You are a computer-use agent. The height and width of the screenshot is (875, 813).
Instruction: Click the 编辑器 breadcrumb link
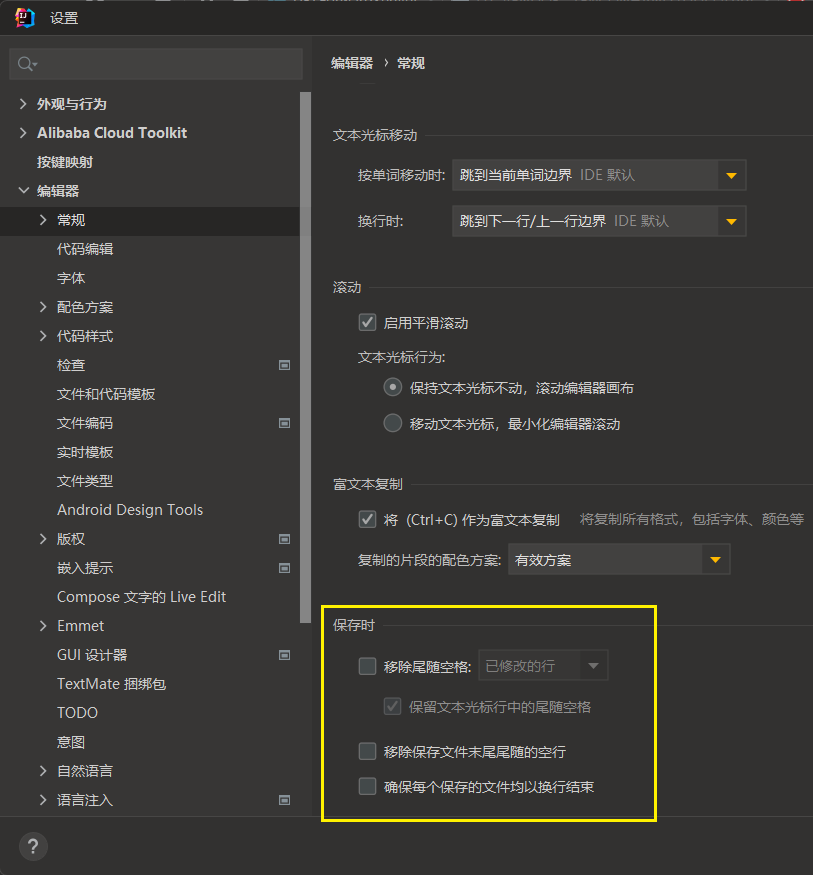[352, 63]
